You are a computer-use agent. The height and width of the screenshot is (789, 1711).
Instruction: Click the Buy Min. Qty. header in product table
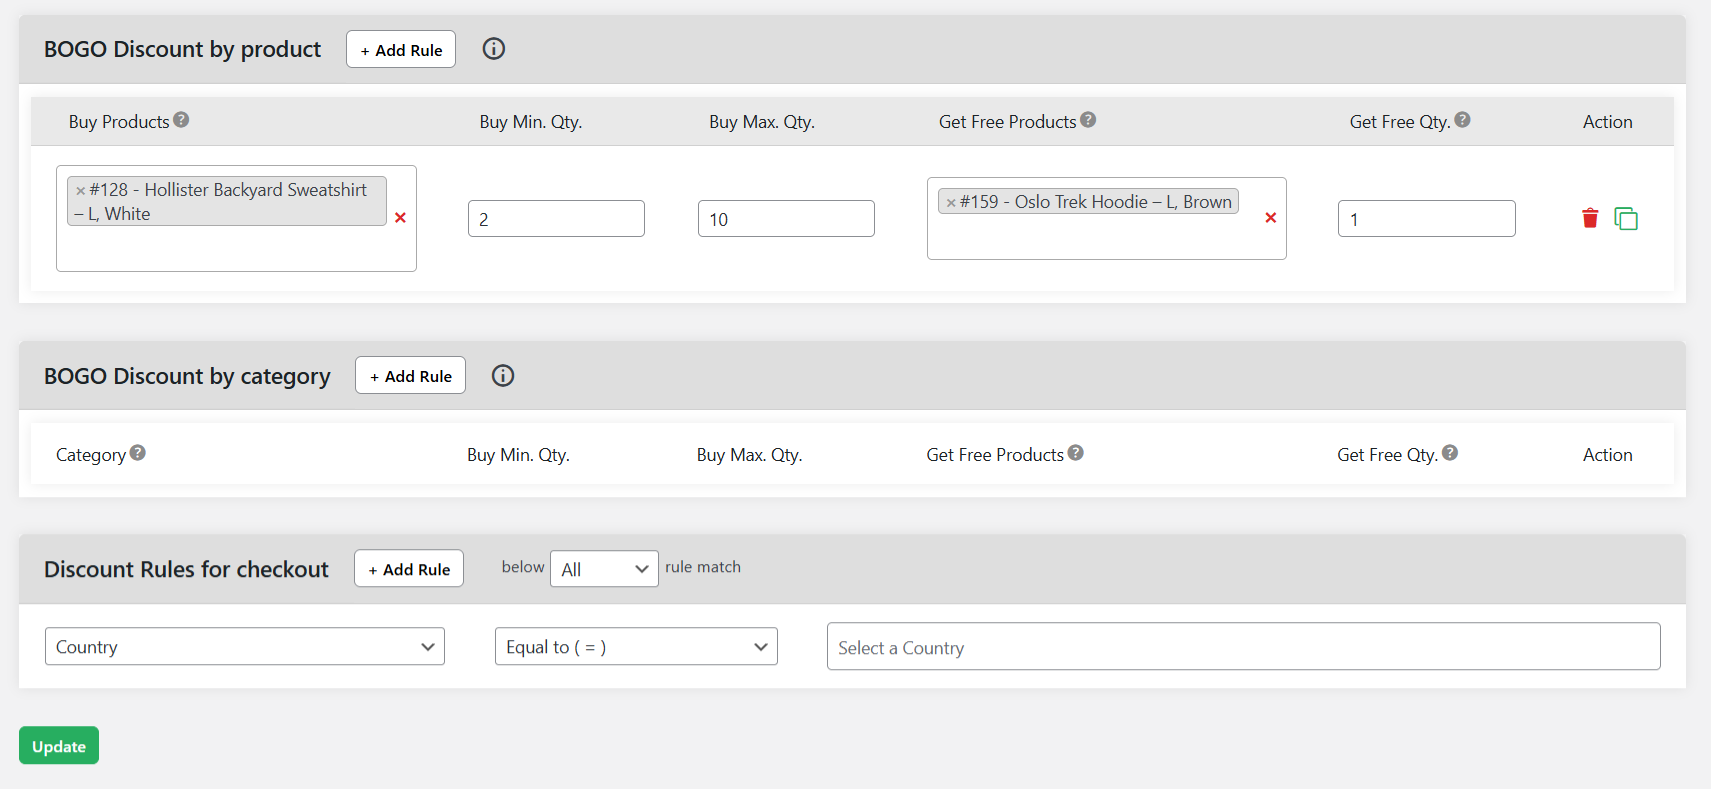coord(530,121)
